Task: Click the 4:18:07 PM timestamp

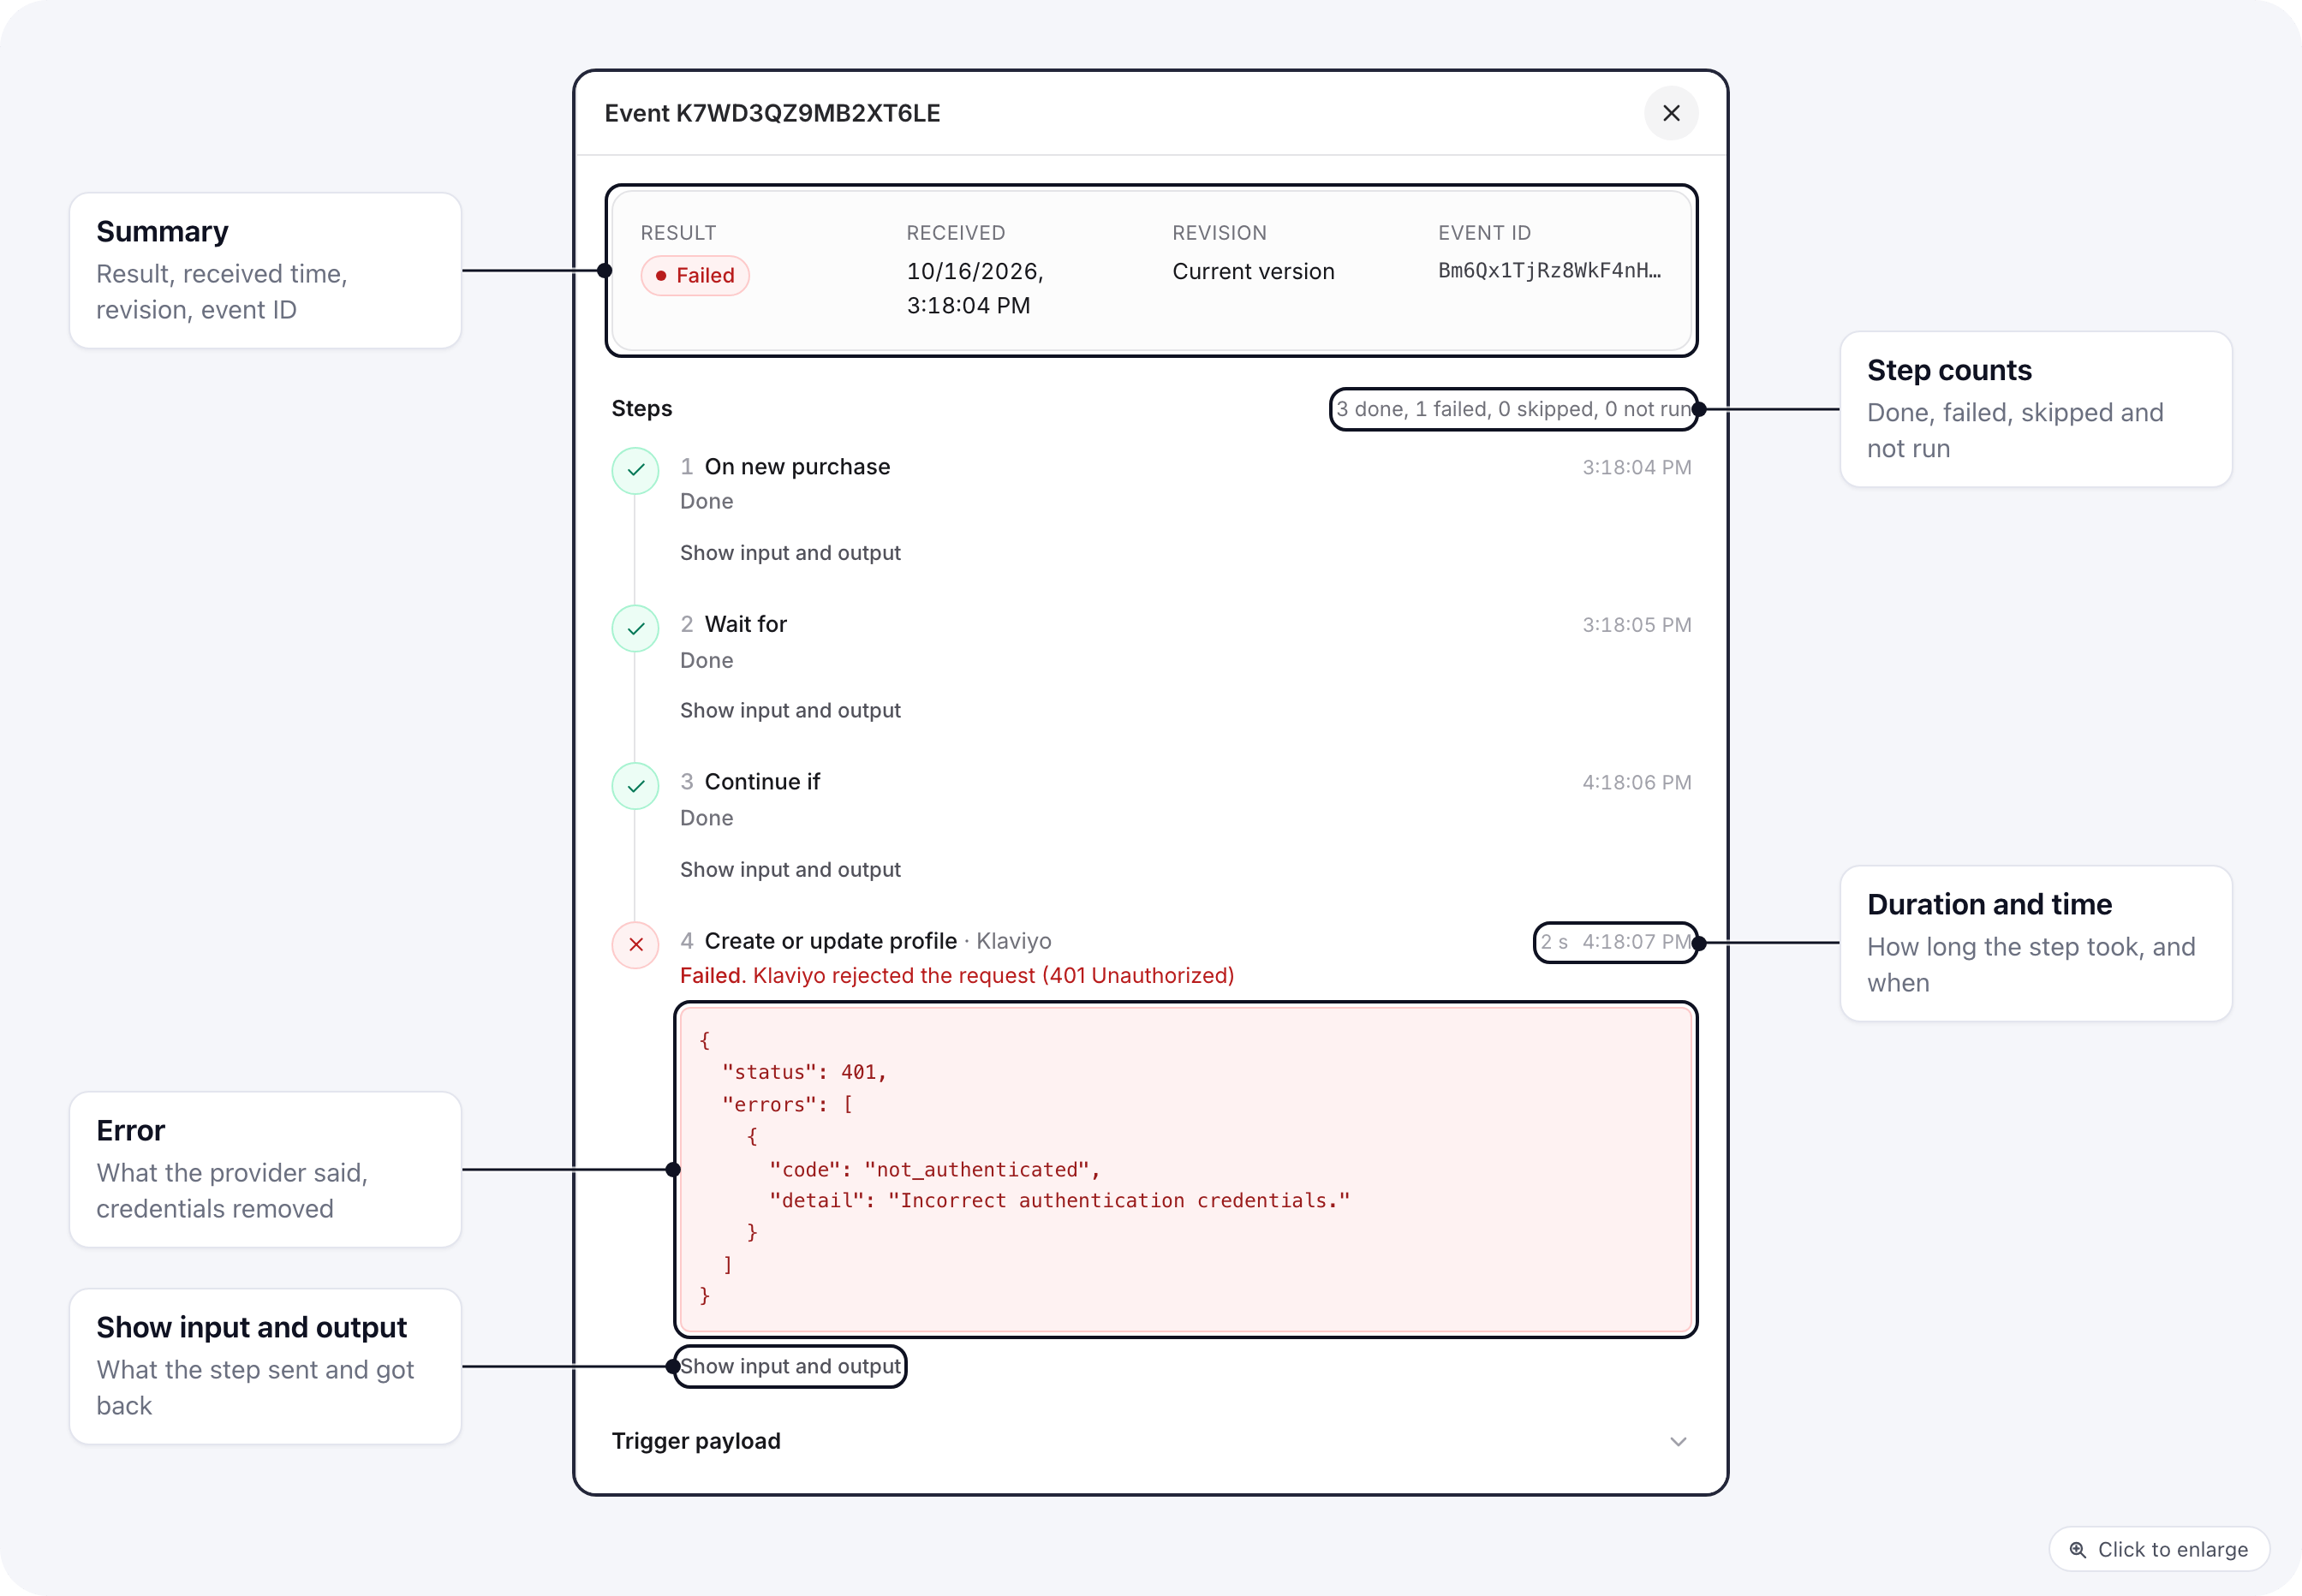Action: (1636, 942)
